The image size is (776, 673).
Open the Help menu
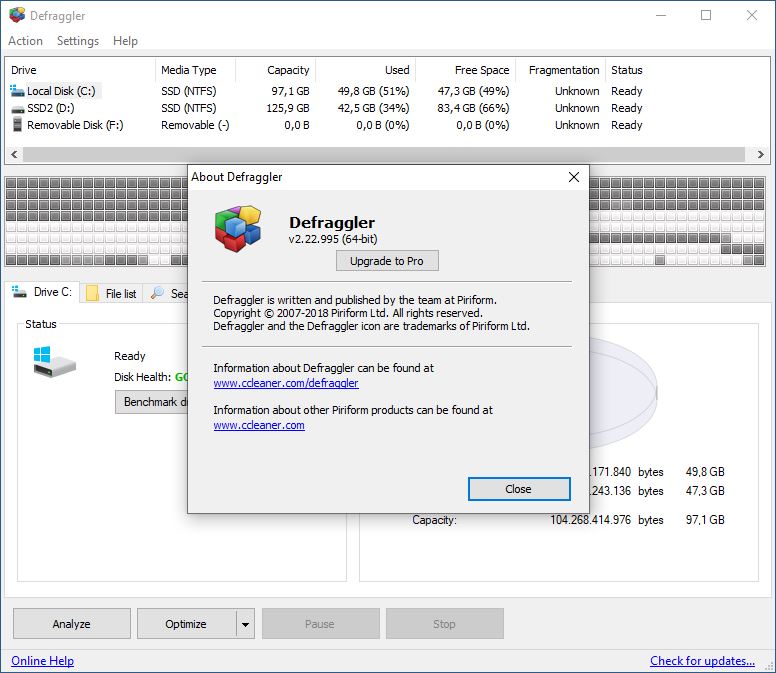click(x=125, y=41)
